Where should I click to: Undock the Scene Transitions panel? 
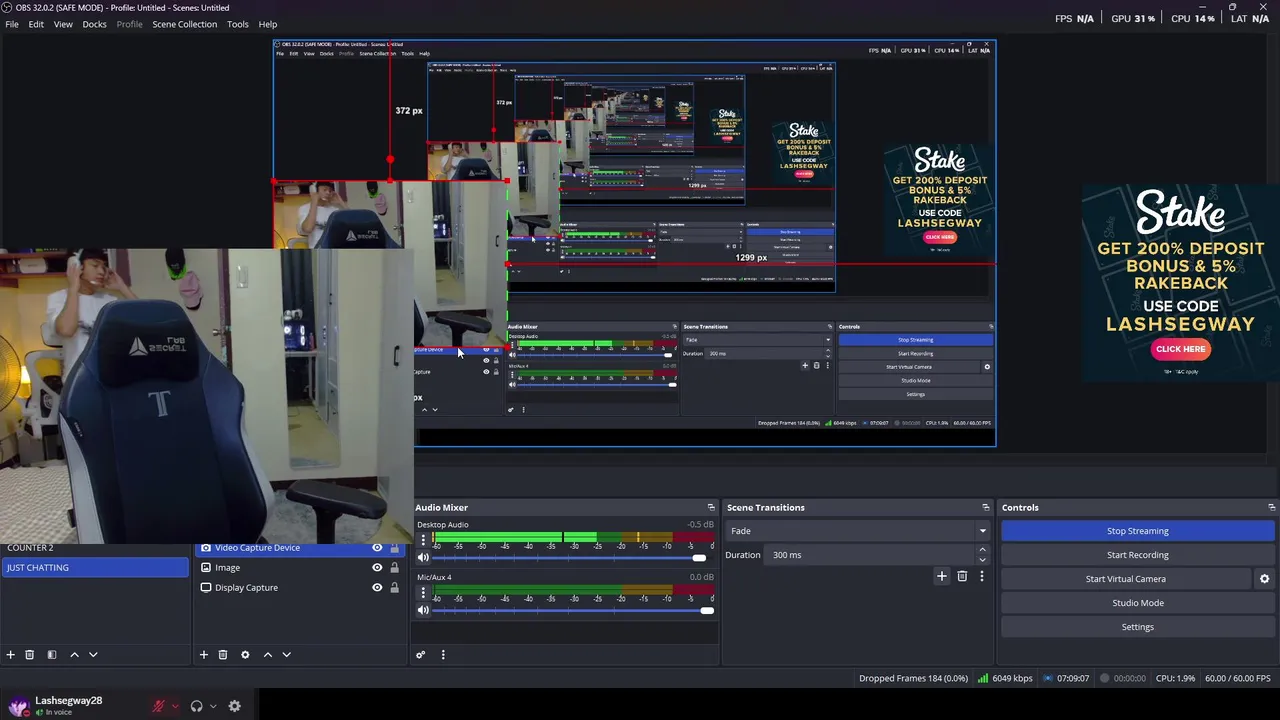tap(985, 507)
